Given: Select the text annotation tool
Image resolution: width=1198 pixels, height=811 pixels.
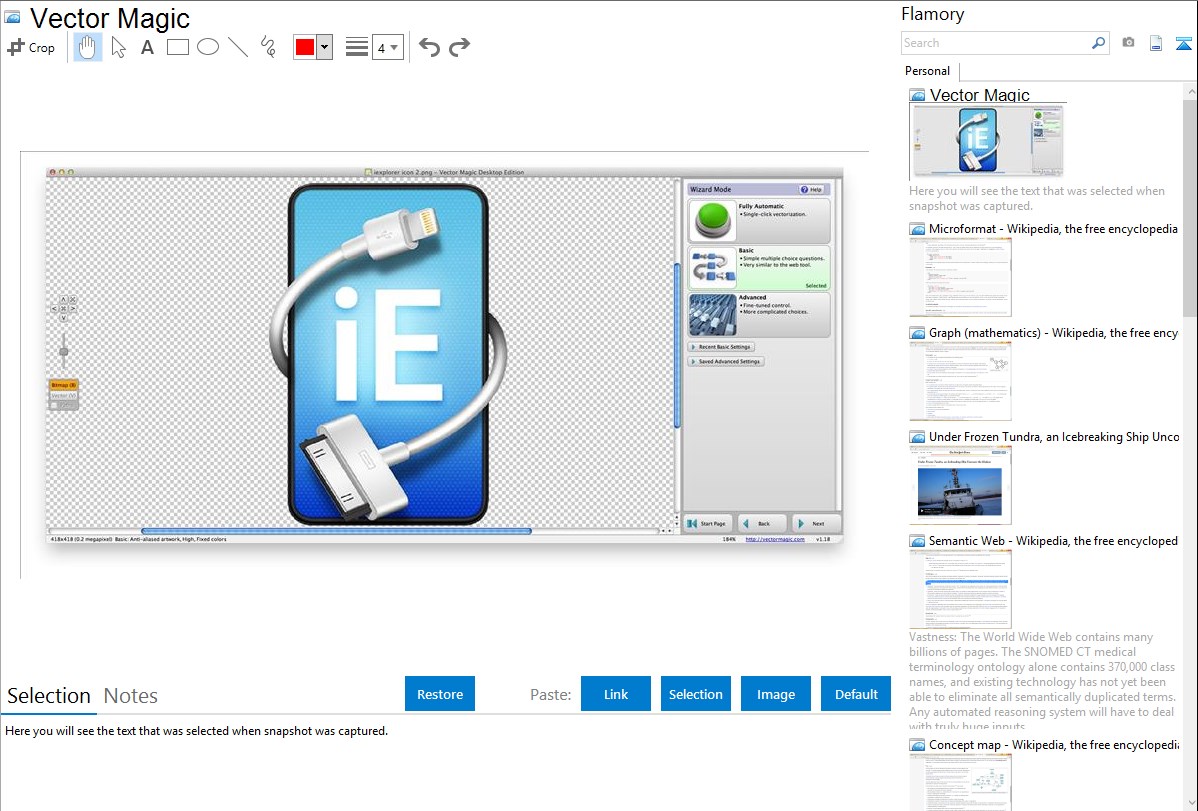Looking at the screenshot, I should coord(147,47).
